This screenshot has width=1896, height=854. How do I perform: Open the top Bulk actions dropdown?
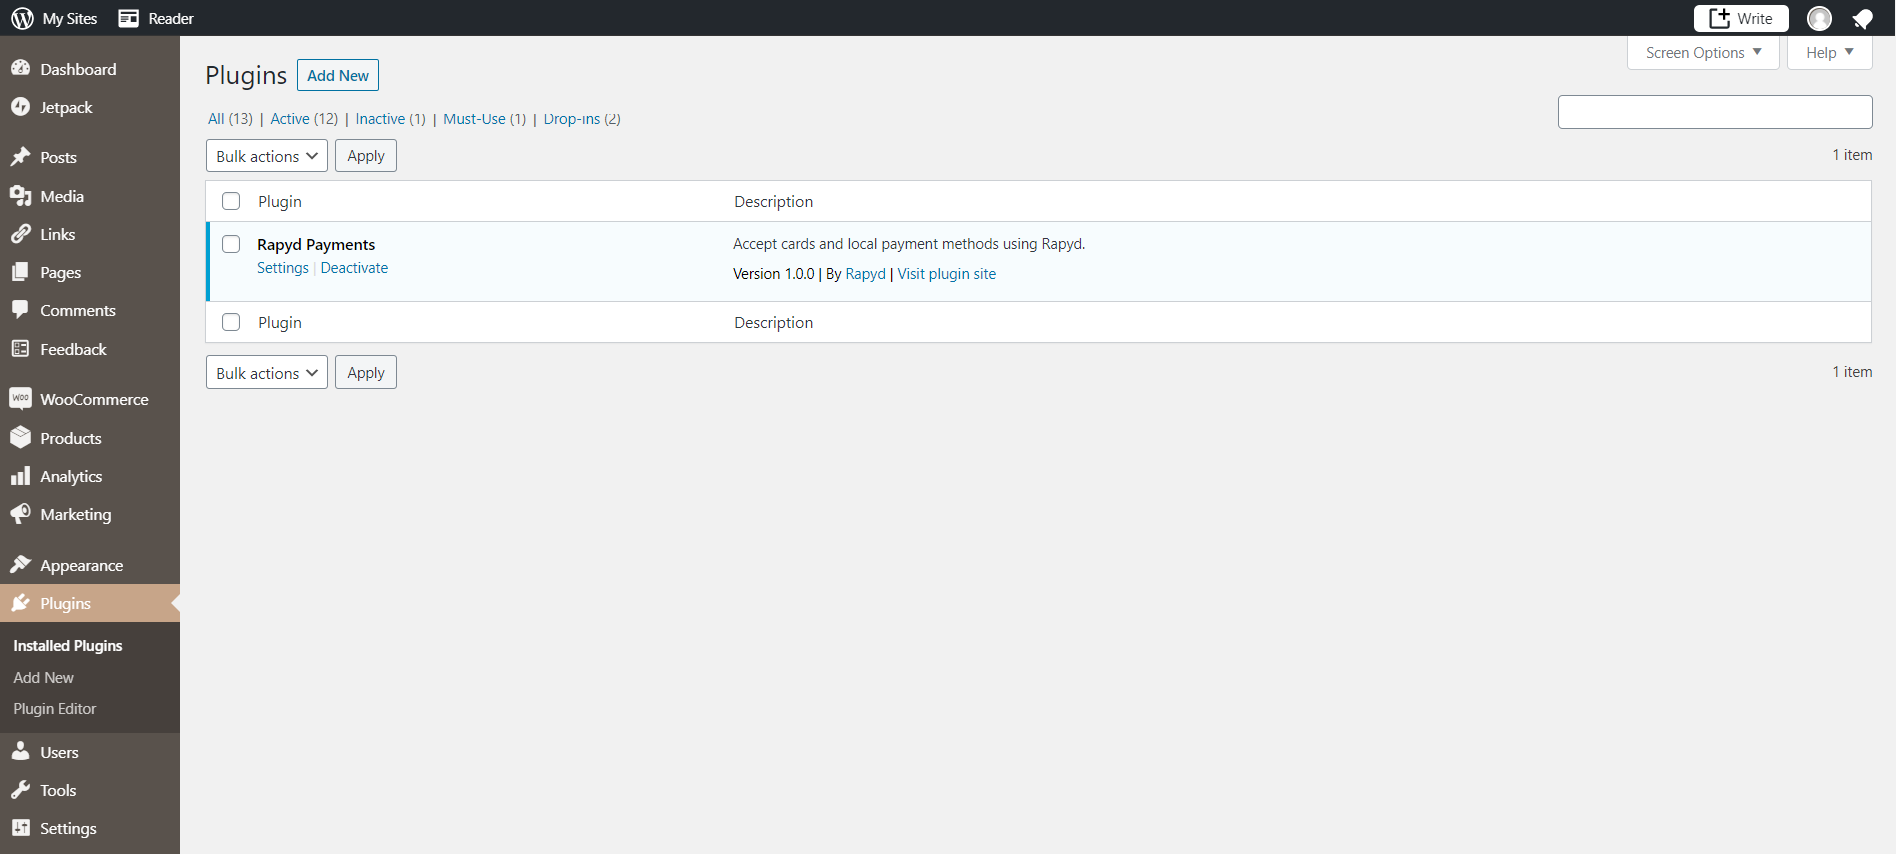coord(266,156)
